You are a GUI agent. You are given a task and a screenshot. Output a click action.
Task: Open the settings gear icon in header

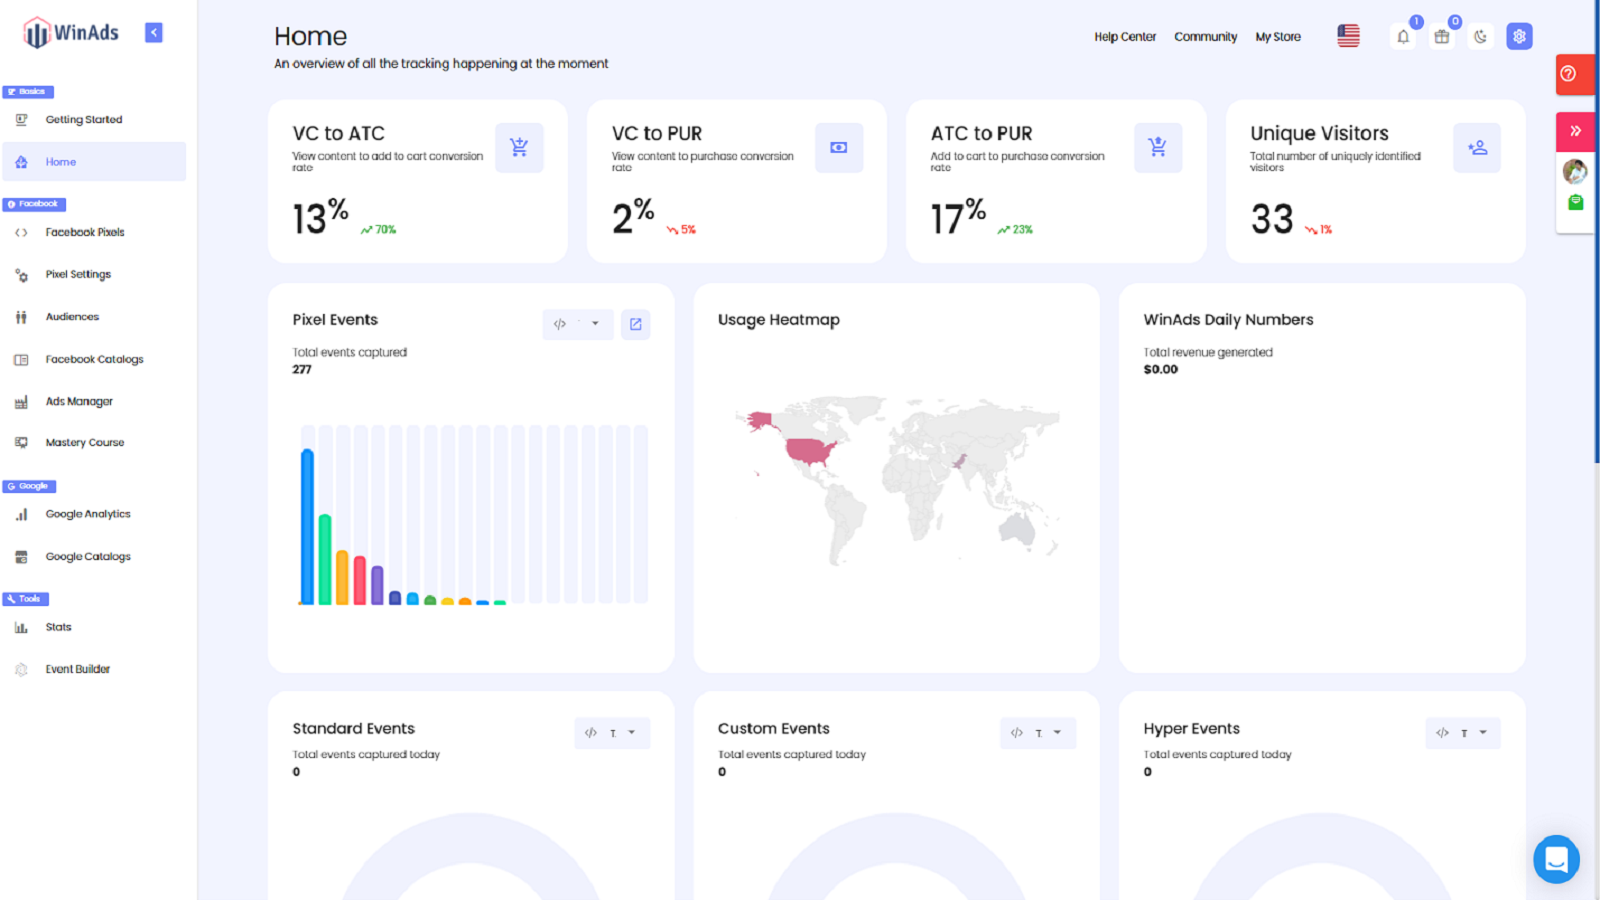coord(1519,37)
